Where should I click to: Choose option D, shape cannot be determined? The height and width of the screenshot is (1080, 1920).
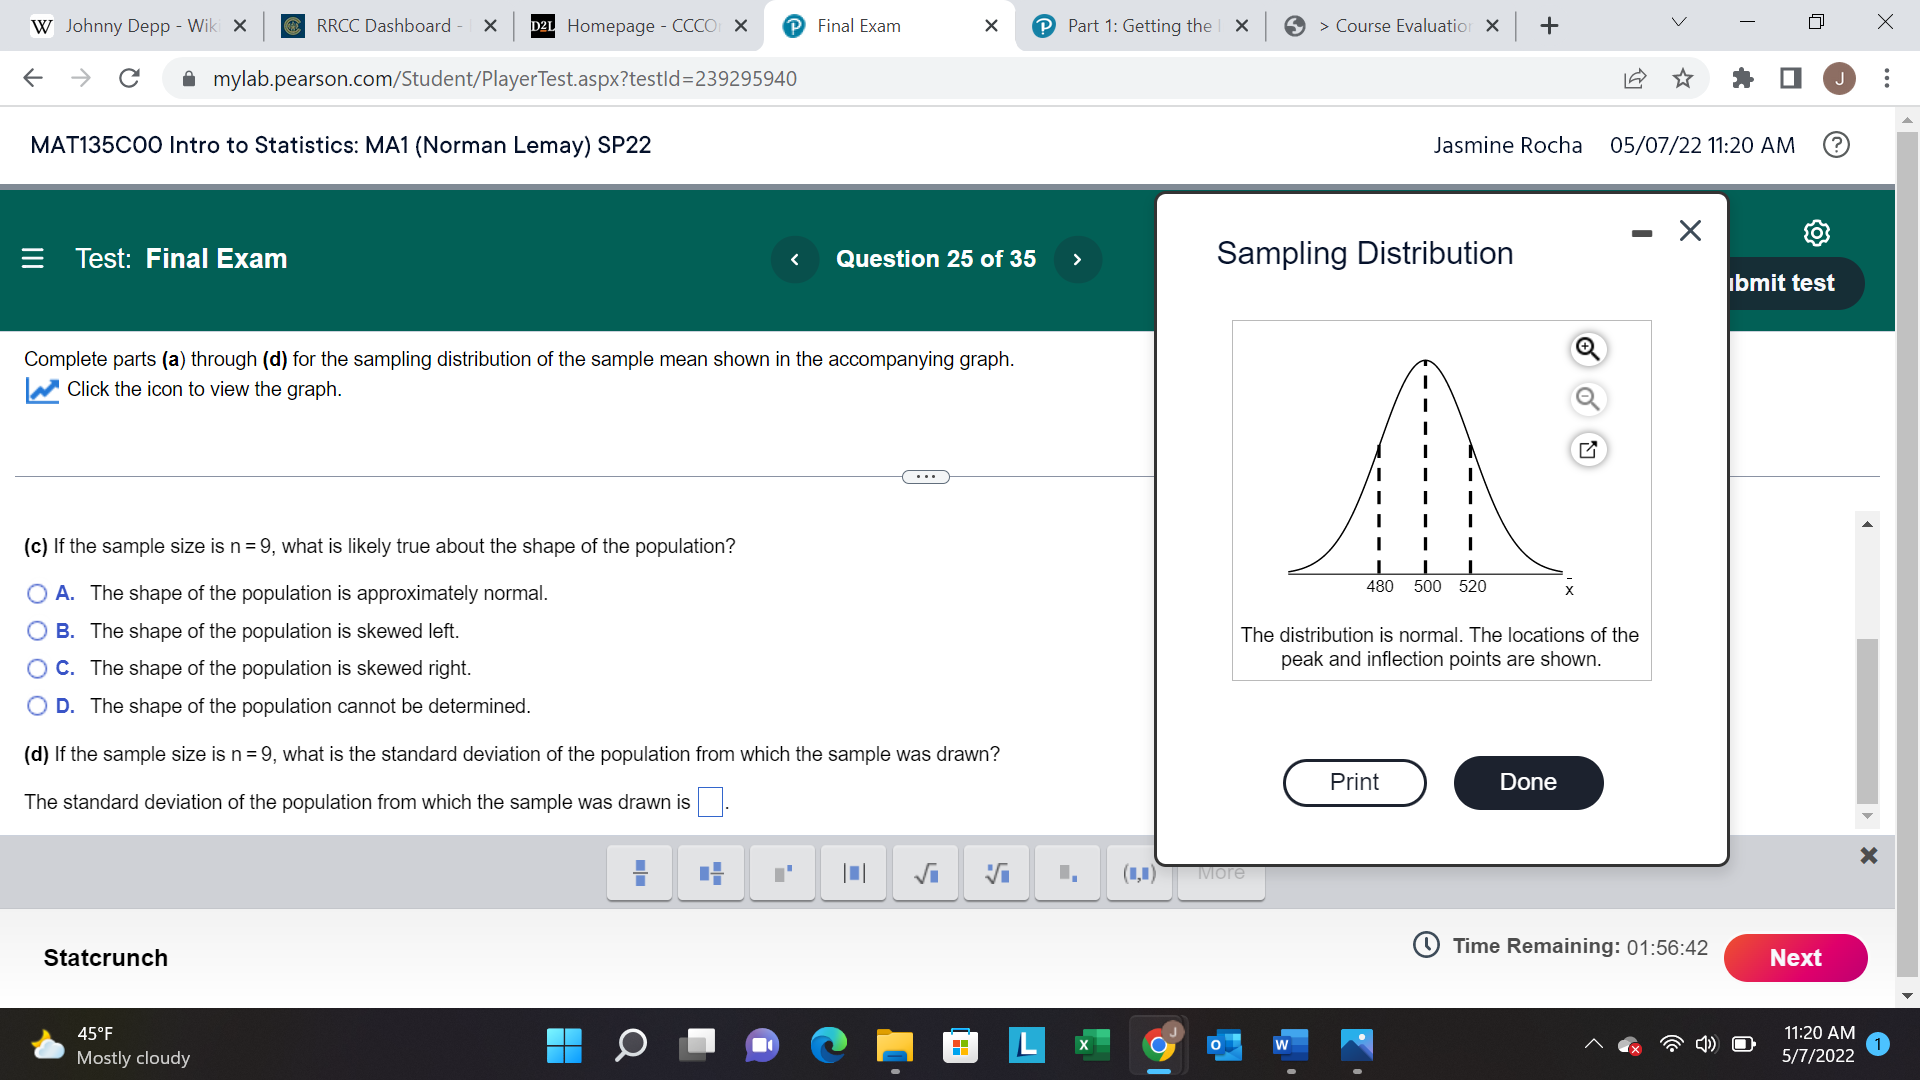(37, 706)
